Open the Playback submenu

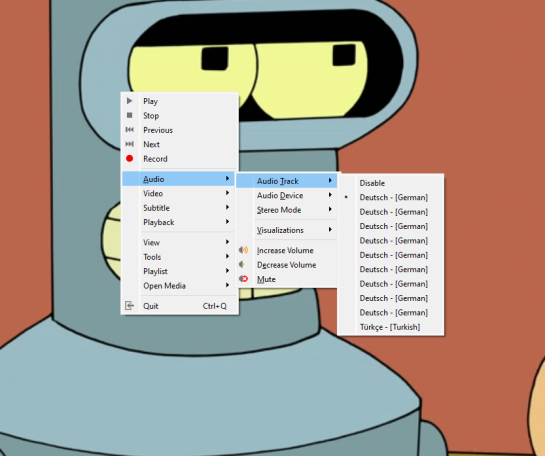coord(179,222)
